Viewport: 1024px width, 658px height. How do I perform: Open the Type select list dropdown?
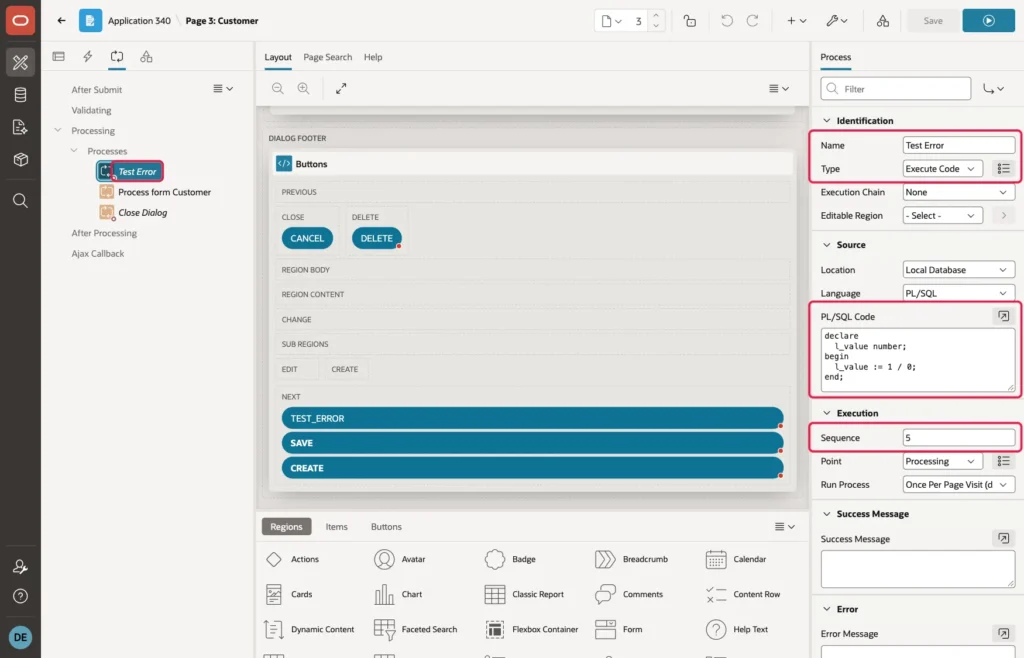click(942, 168)
